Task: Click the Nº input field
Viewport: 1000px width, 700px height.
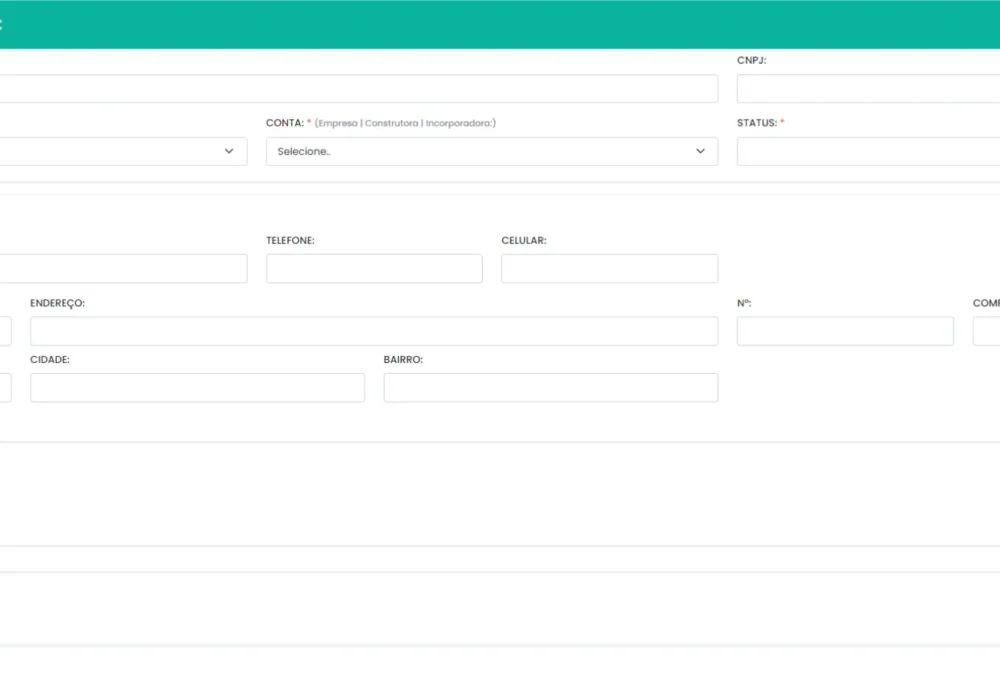Action: point(845,330)
